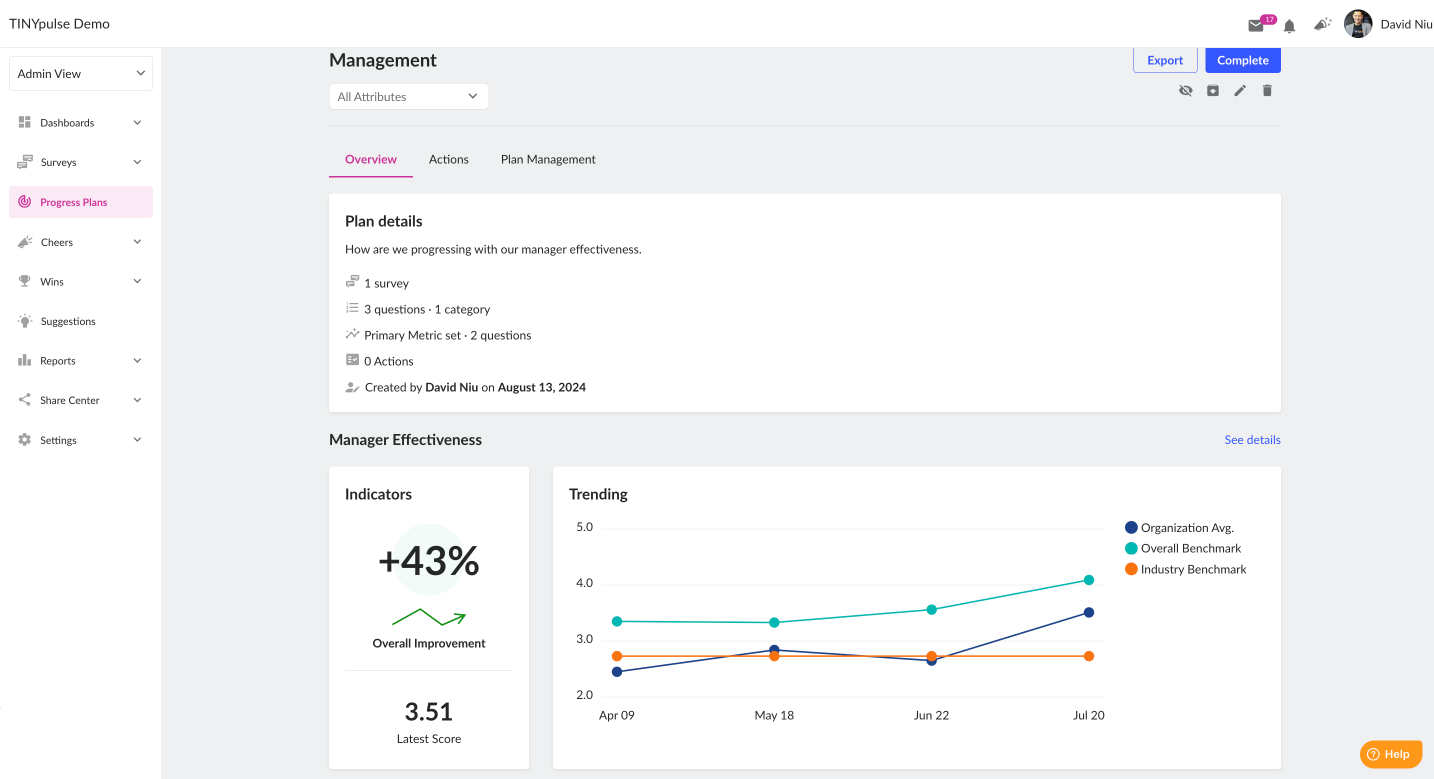
Task: Click the archive plan icon
Action: (1213, 91)
